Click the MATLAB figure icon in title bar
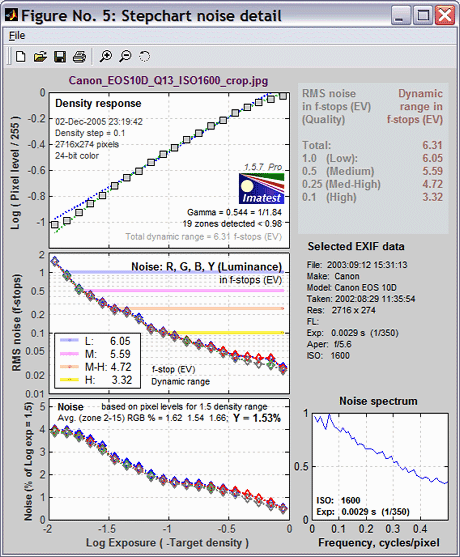The width and height of the screenshot is (460, 557). (11, 16)
